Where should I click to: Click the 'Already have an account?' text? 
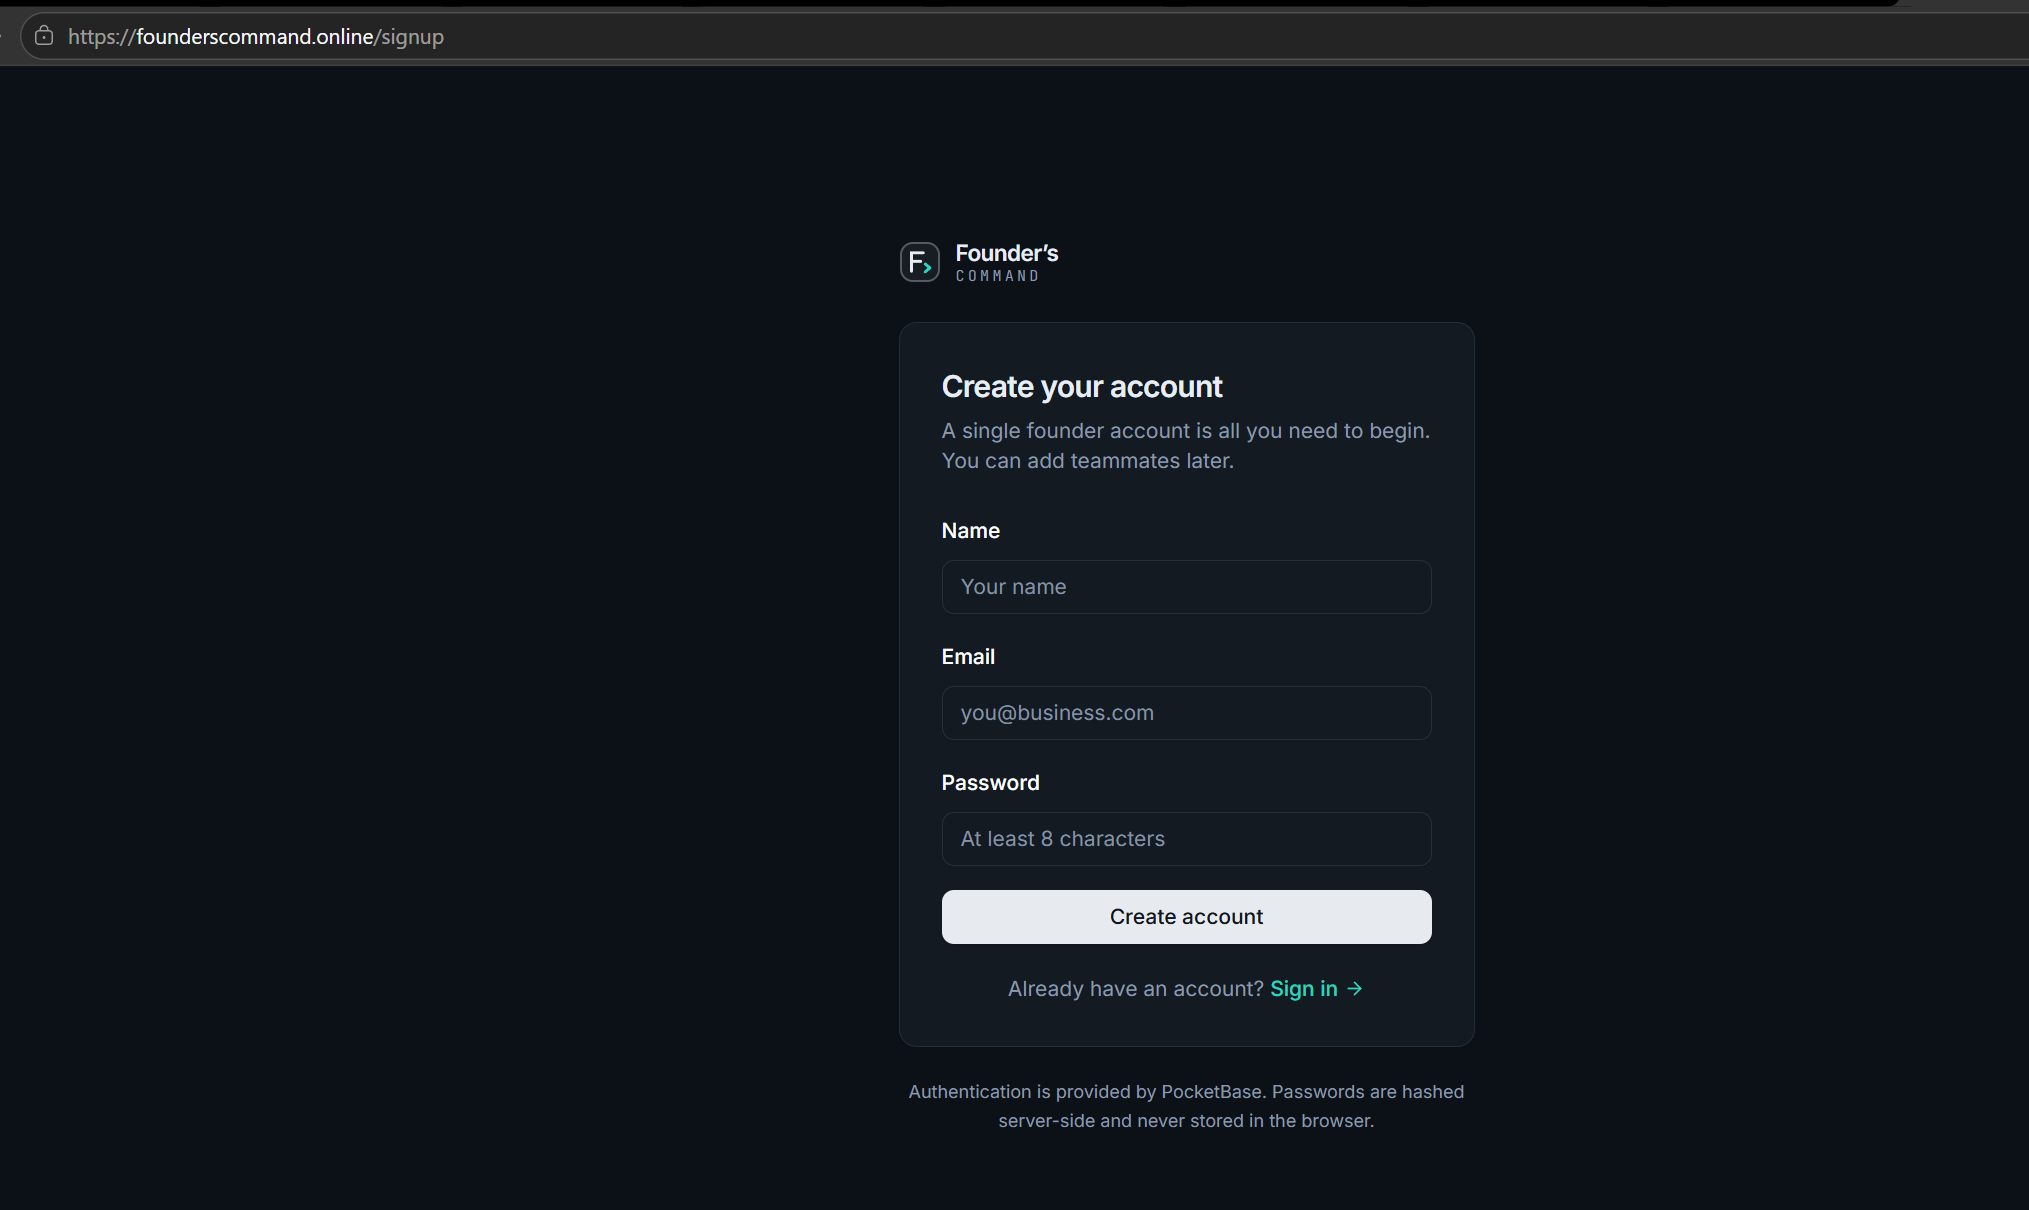coord(1136,988)
